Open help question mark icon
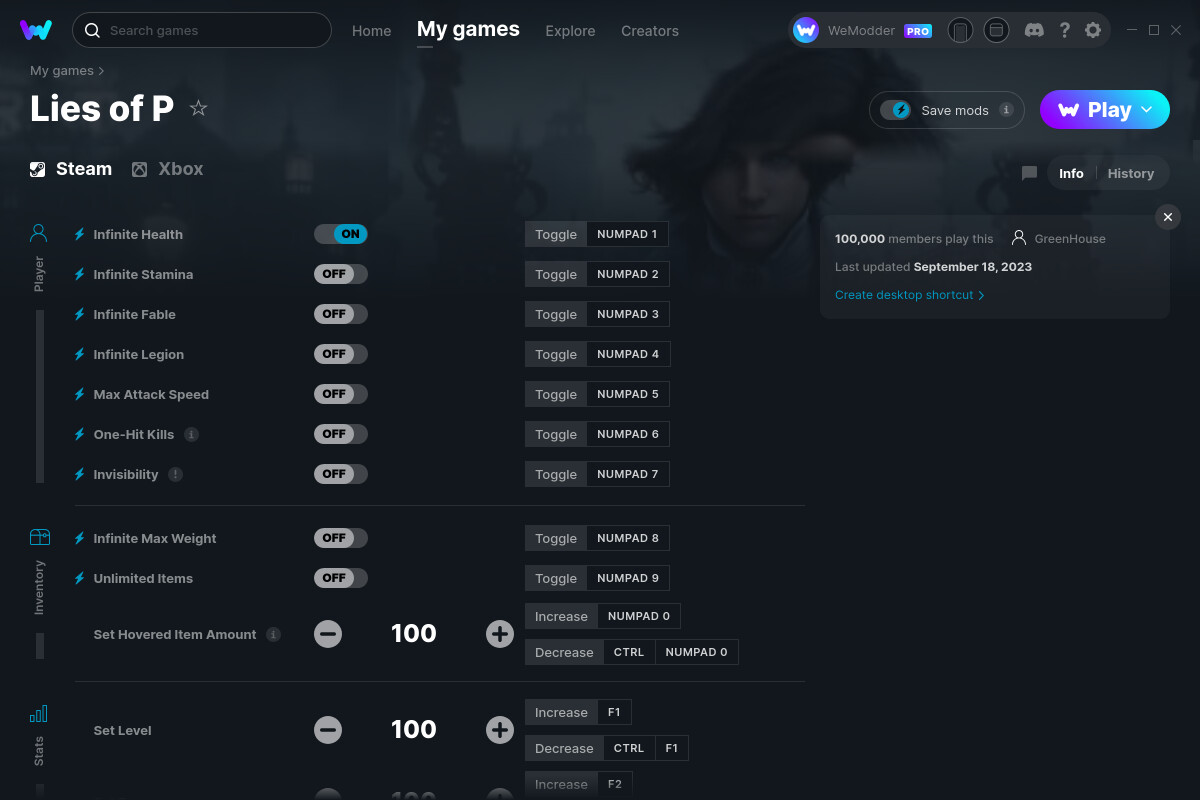 click(x=1065, y=30)
